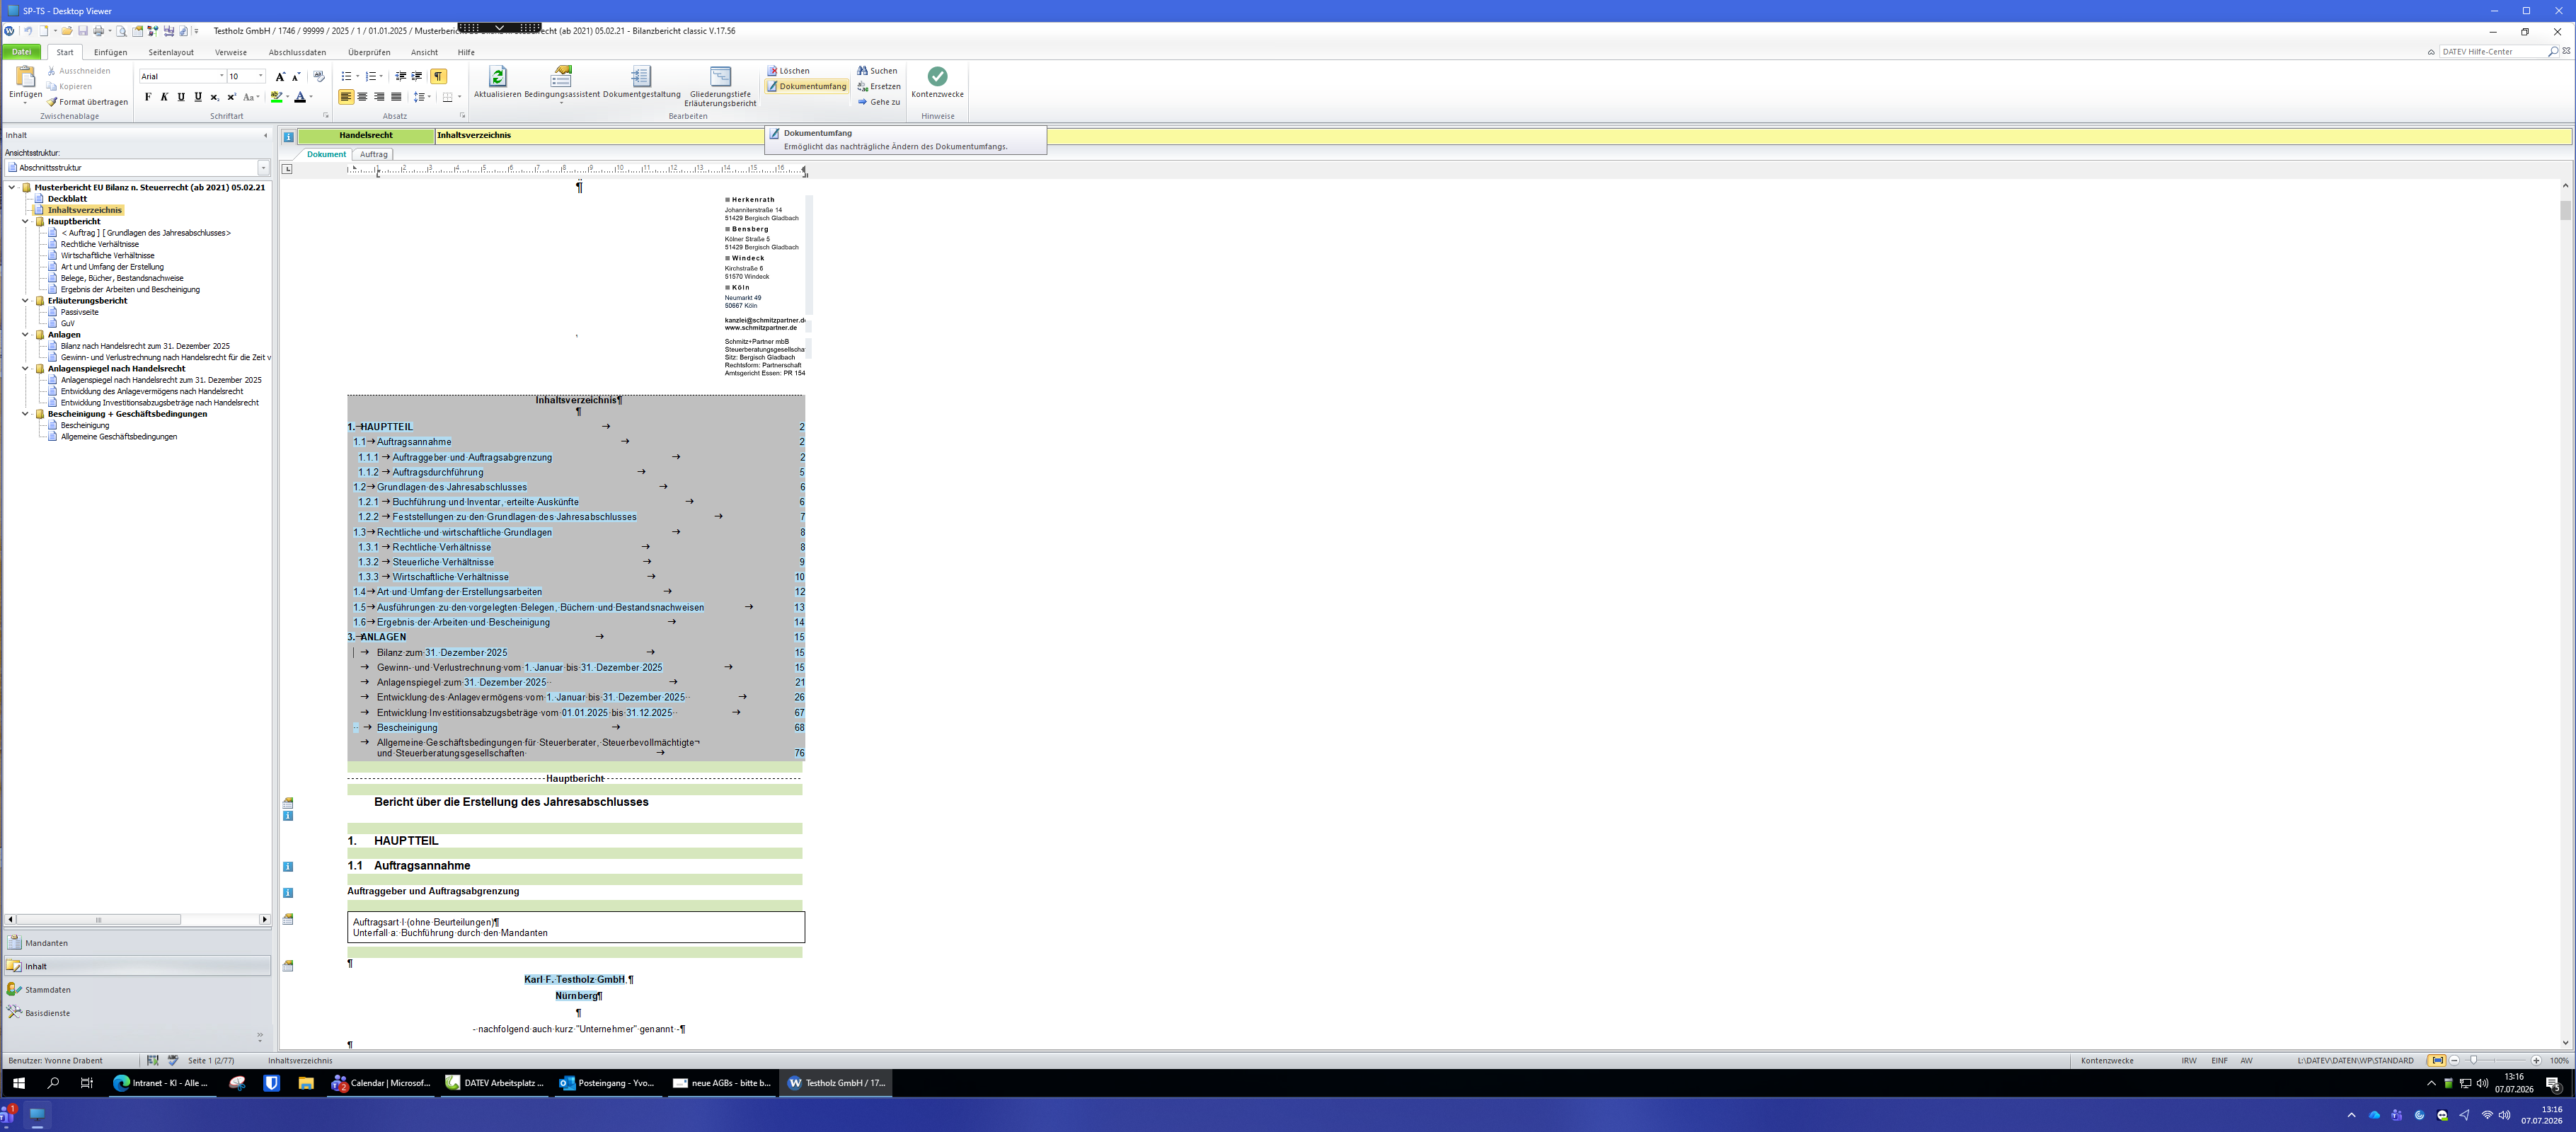Click the print icon in quick access toolbar
Viewport: 2576px width, 1132px height.
(x=98, y=31)
